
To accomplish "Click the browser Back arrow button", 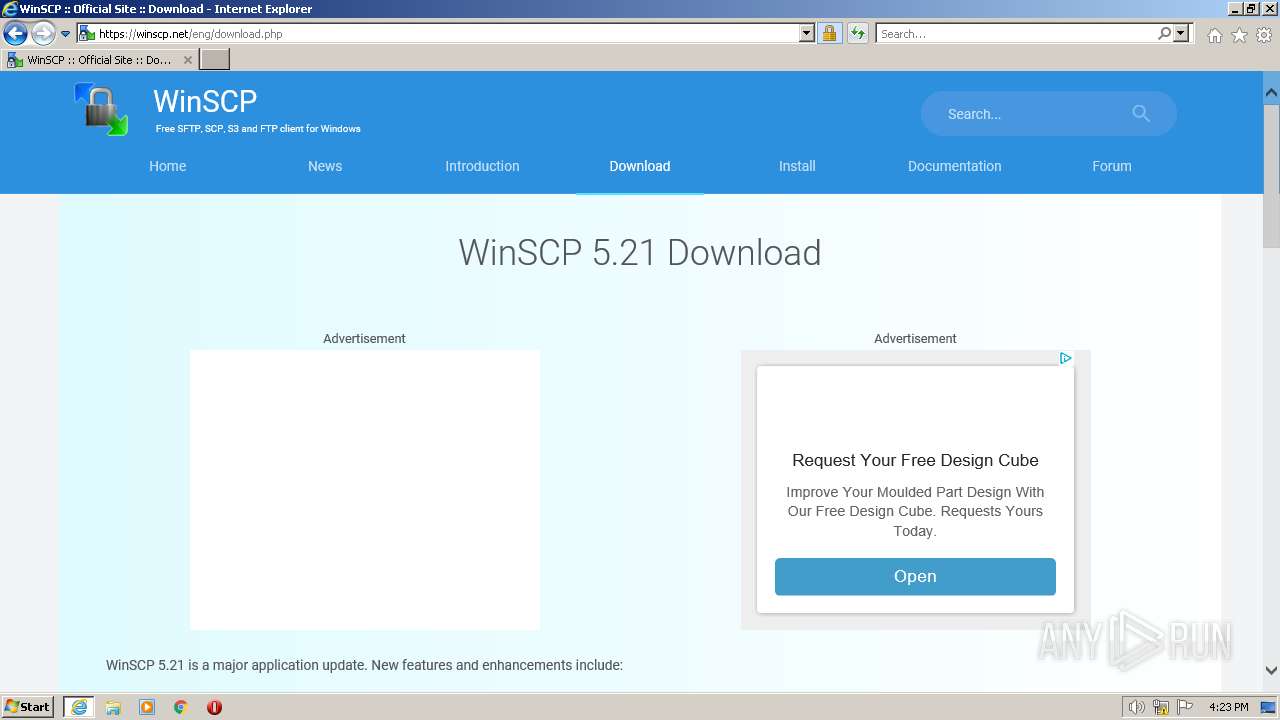I will point(15,34).
